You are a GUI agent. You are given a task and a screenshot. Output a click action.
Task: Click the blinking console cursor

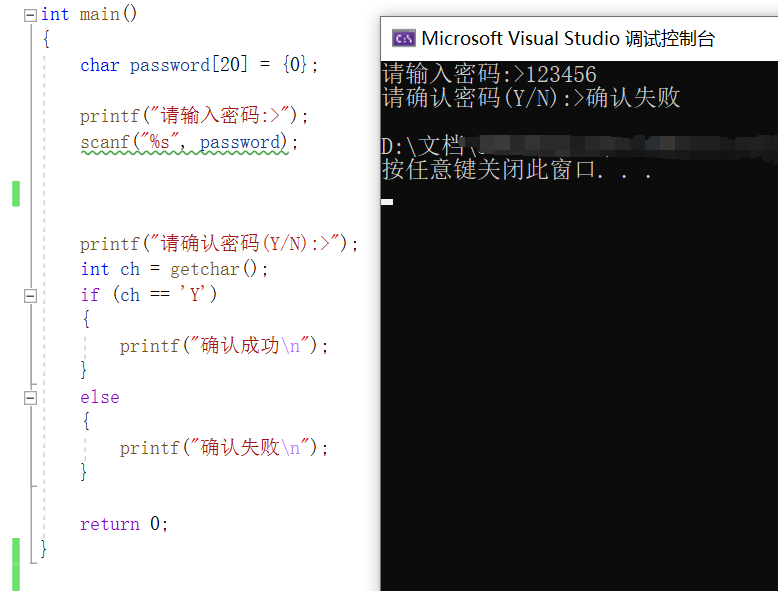(388, 201)
